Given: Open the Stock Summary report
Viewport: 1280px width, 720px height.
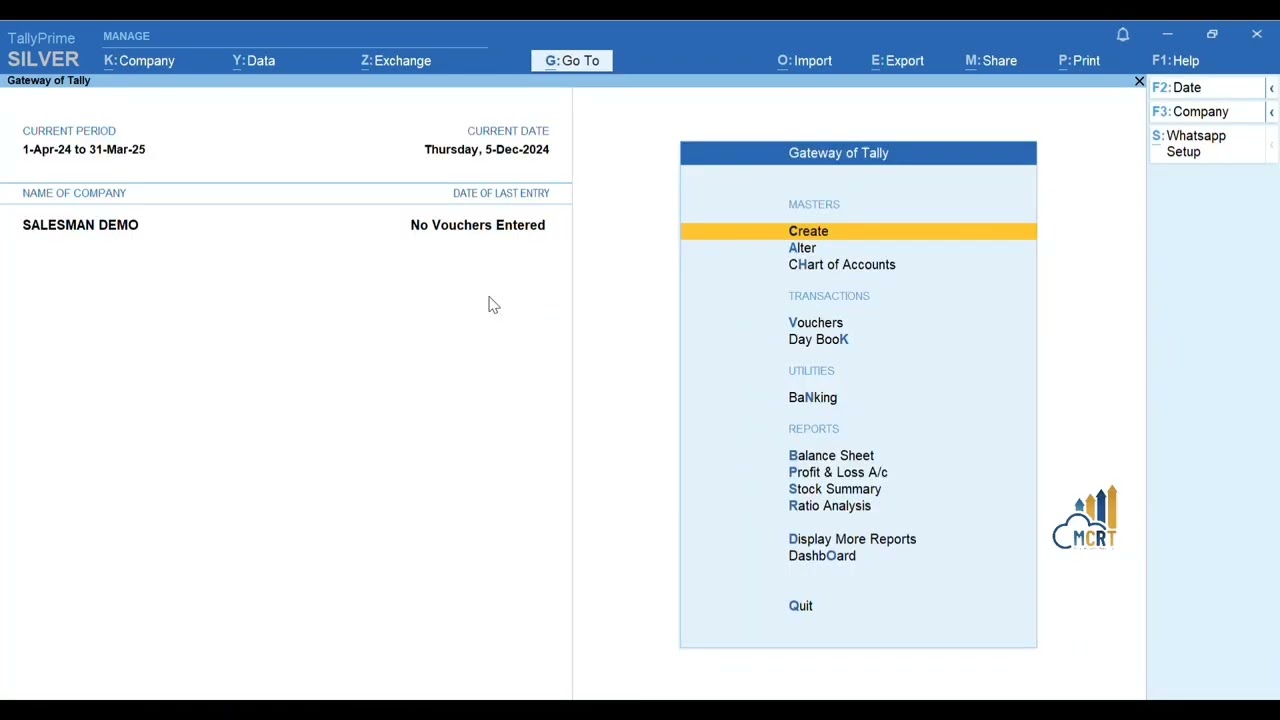Looking at the screenshot, I should point(834,490).
